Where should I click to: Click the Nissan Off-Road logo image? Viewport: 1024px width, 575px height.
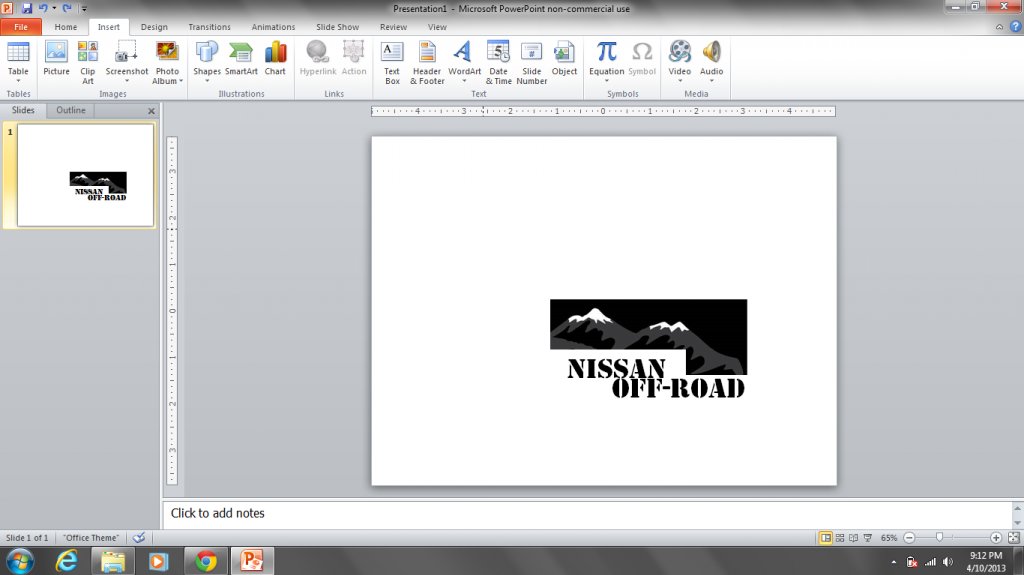[648, 348]
